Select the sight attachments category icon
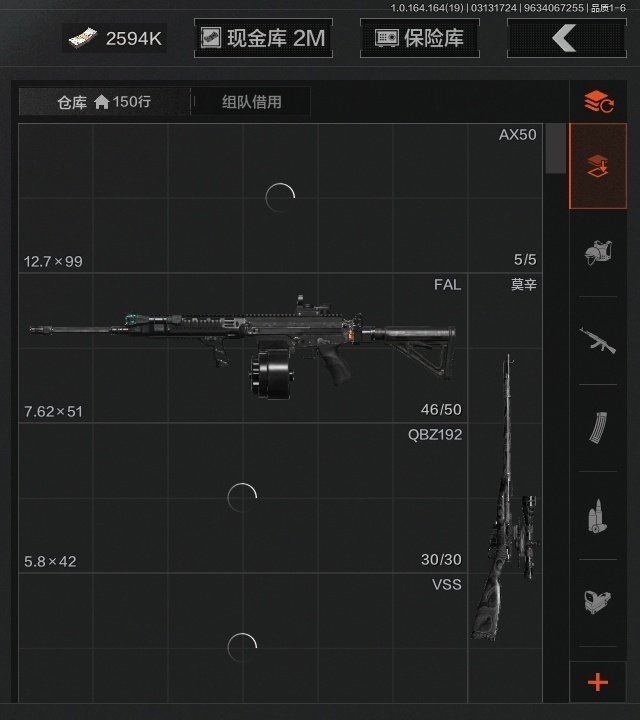Screen dimensions: 640x720 (x=598, y=603)
